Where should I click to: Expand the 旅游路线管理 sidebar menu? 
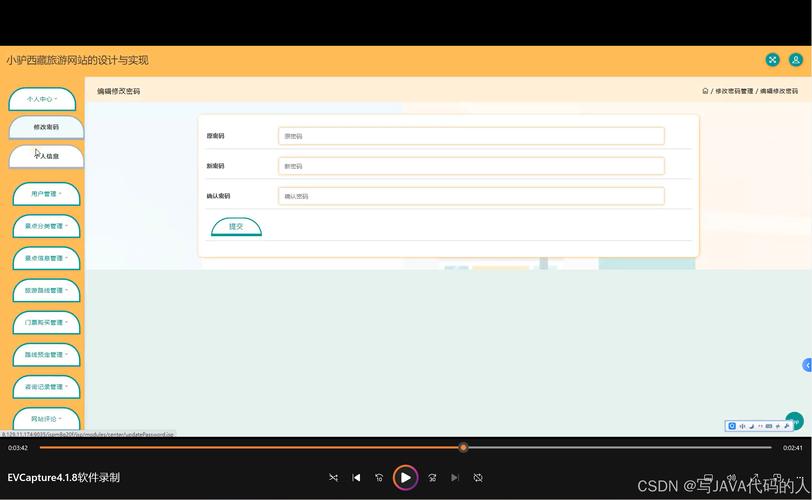[x=46, y=291]
